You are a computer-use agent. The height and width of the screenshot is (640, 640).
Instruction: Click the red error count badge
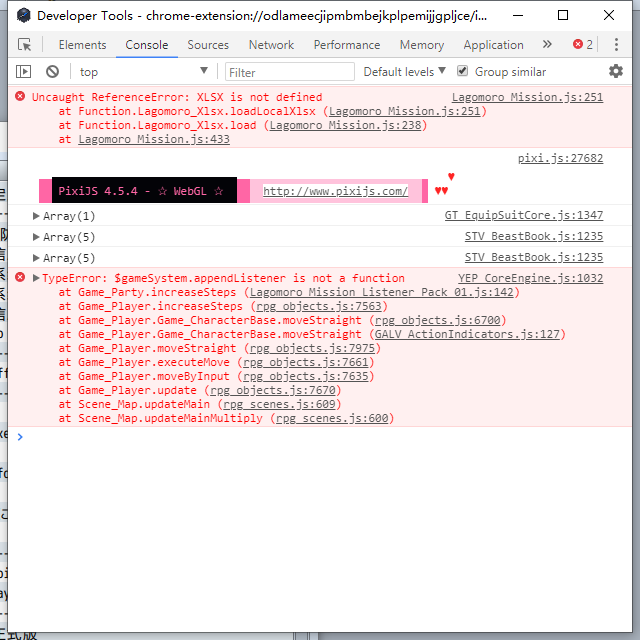point(583,44)
